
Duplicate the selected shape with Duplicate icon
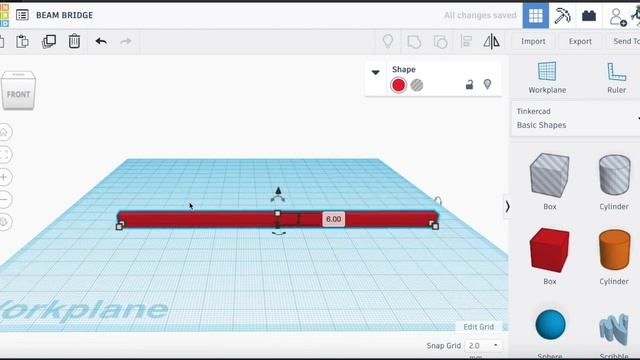(x=49, y=41)
